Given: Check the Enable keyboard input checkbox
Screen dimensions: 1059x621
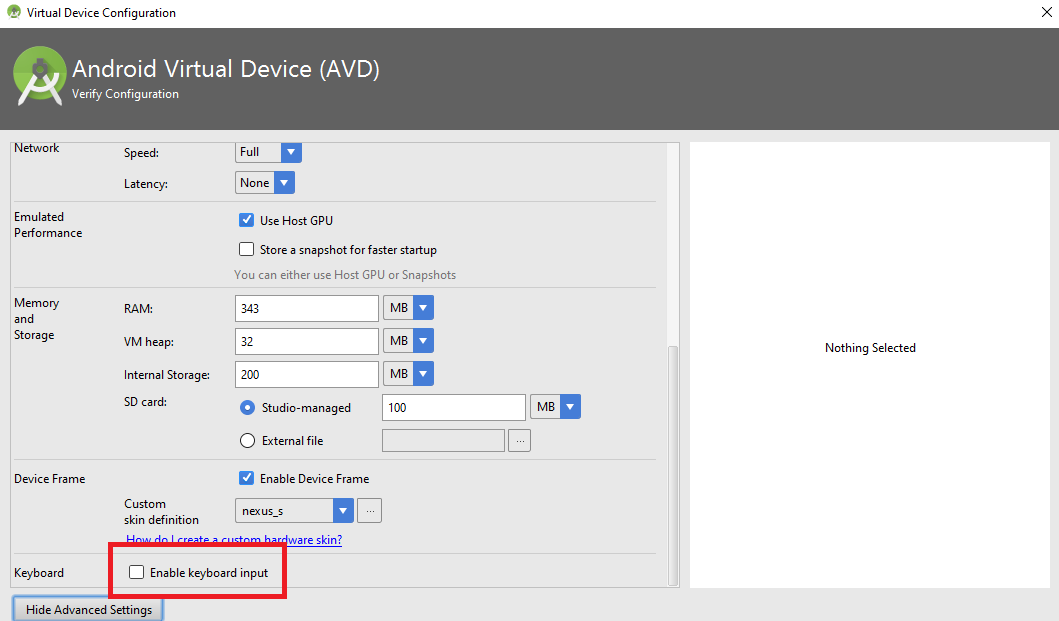Looking at the screenshot, I should click(x=136, y=572).
